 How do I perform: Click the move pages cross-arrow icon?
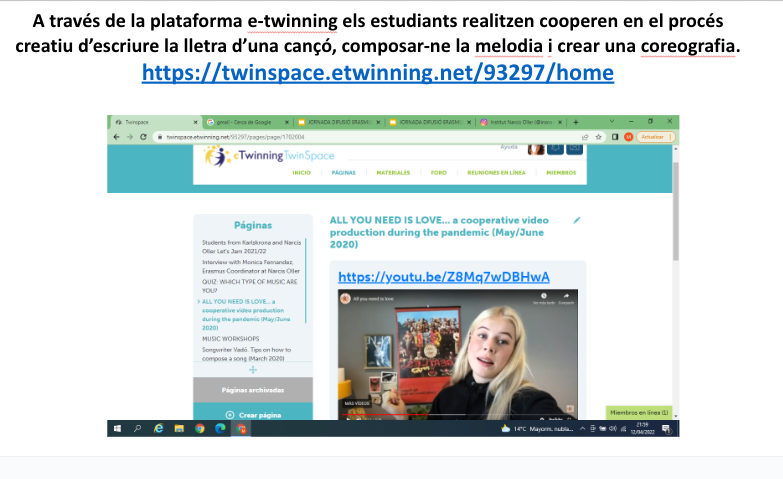(253, 369)
